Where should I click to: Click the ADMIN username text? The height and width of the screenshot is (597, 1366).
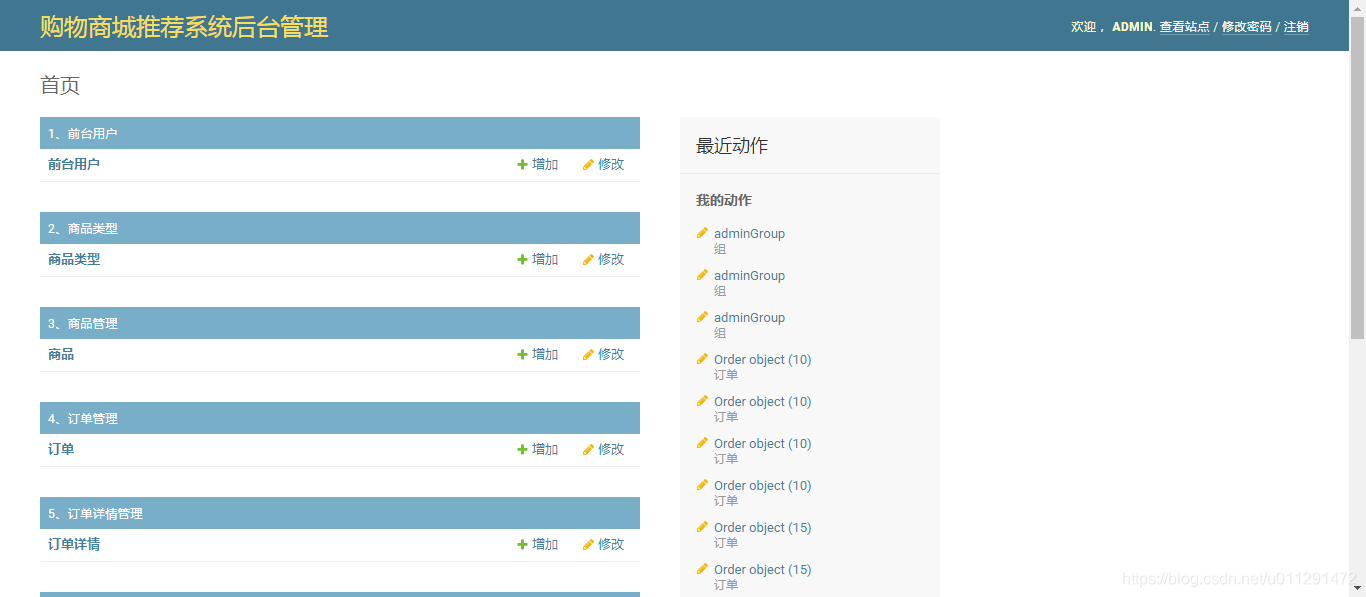1132,27
